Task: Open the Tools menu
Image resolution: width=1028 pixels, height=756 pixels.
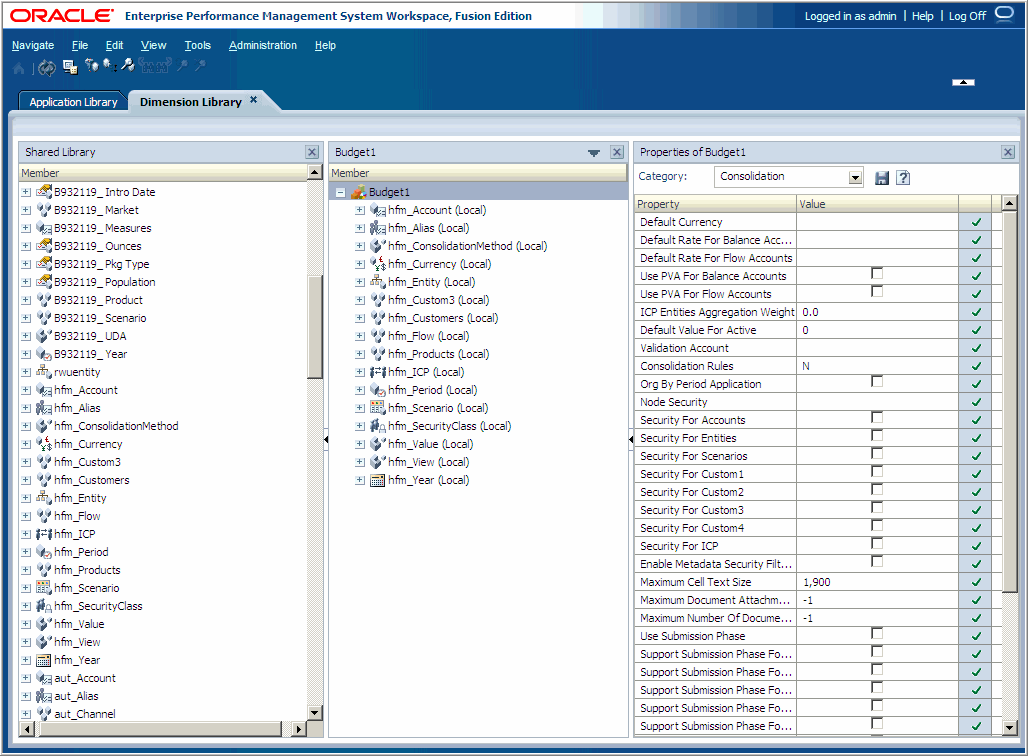Action: click(x=197, y=45)
